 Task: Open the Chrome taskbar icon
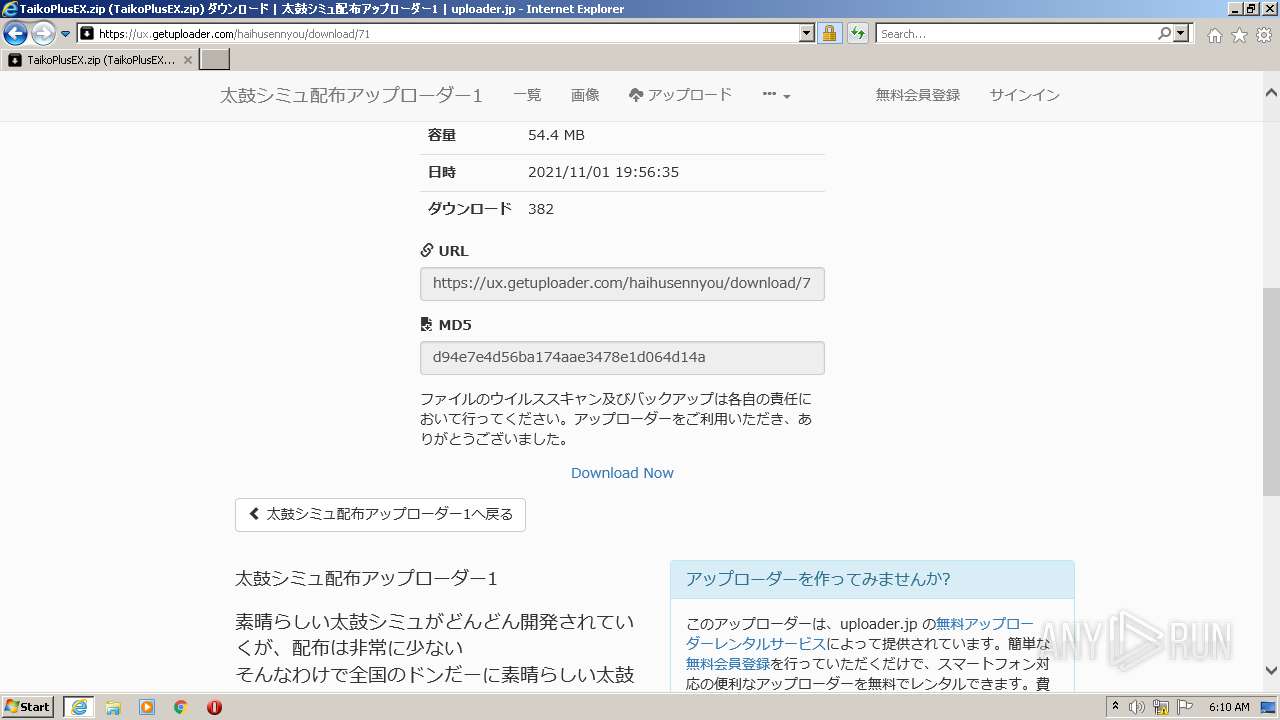click(181, 707)
